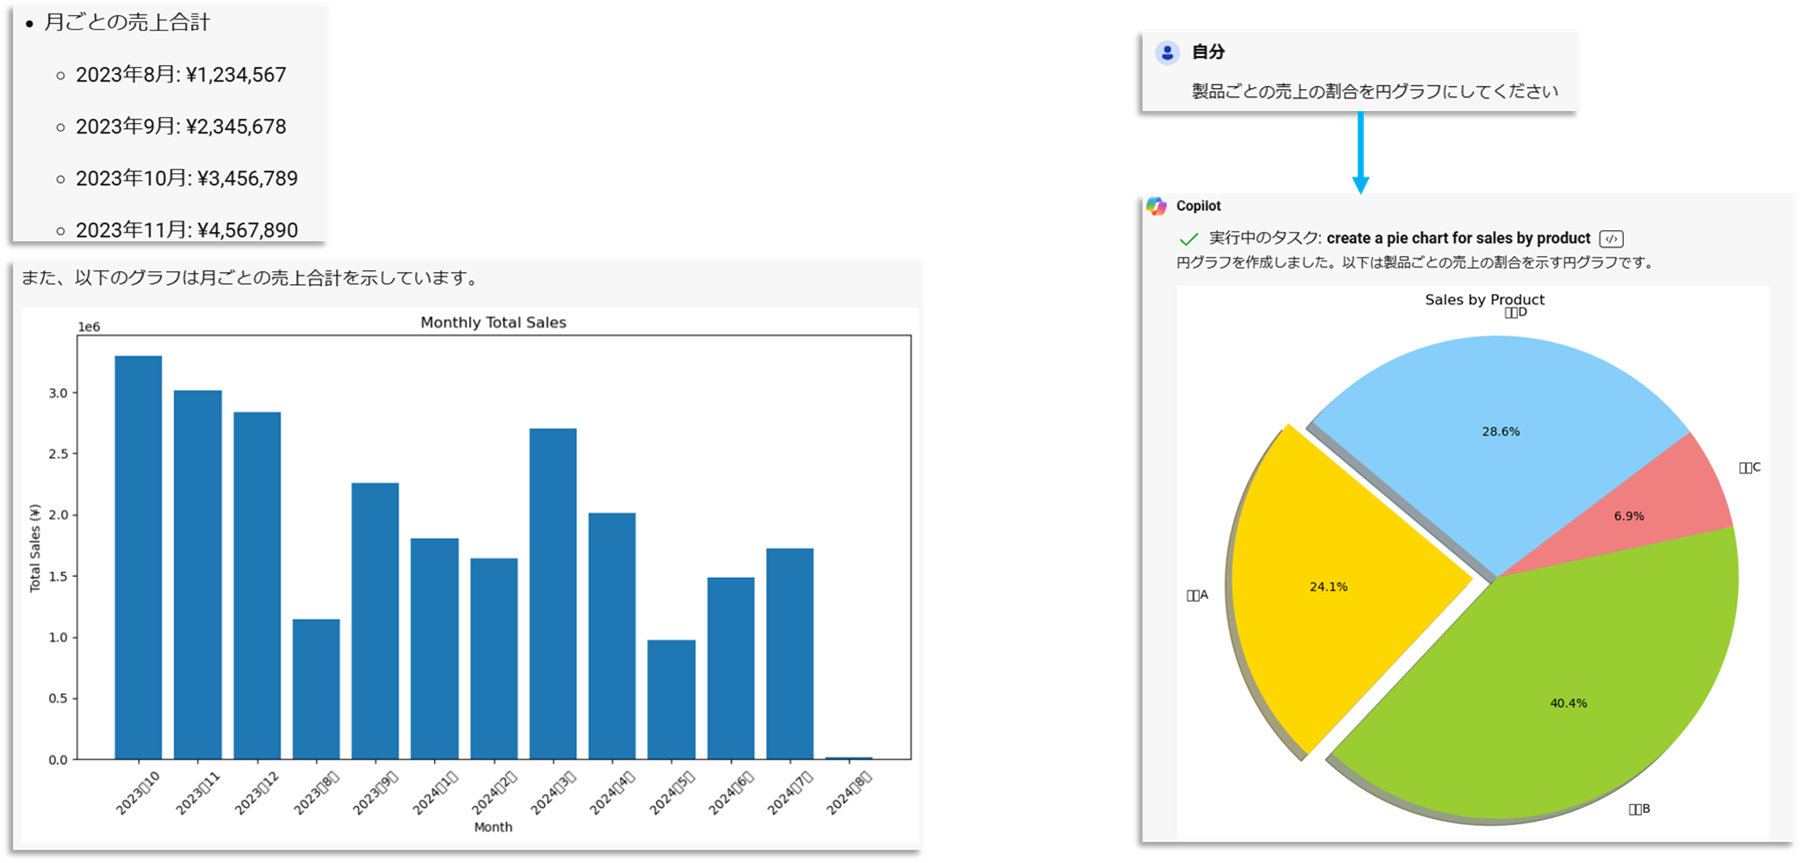The width and height of the screenshot is (1800, 863).
Task: Click the blue downward arrow connector
Action: coord(1360,153)
